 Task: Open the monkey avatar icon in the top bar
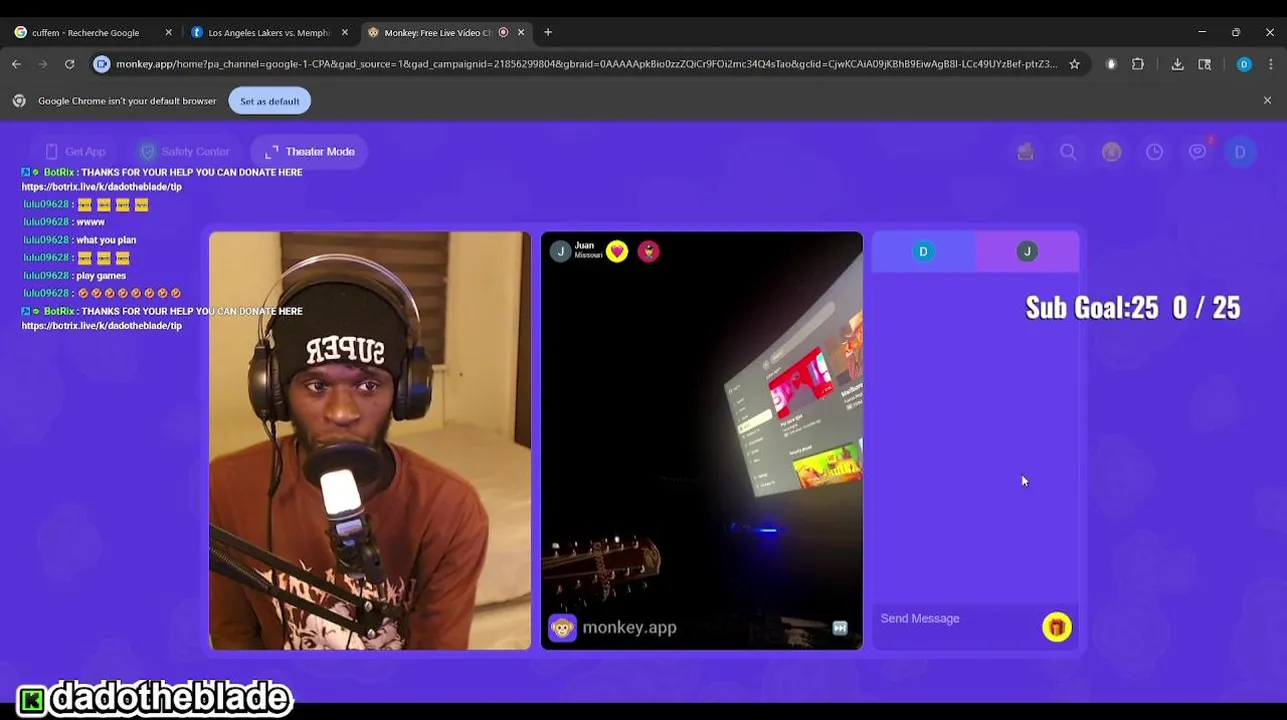(x=1111, y=152)
